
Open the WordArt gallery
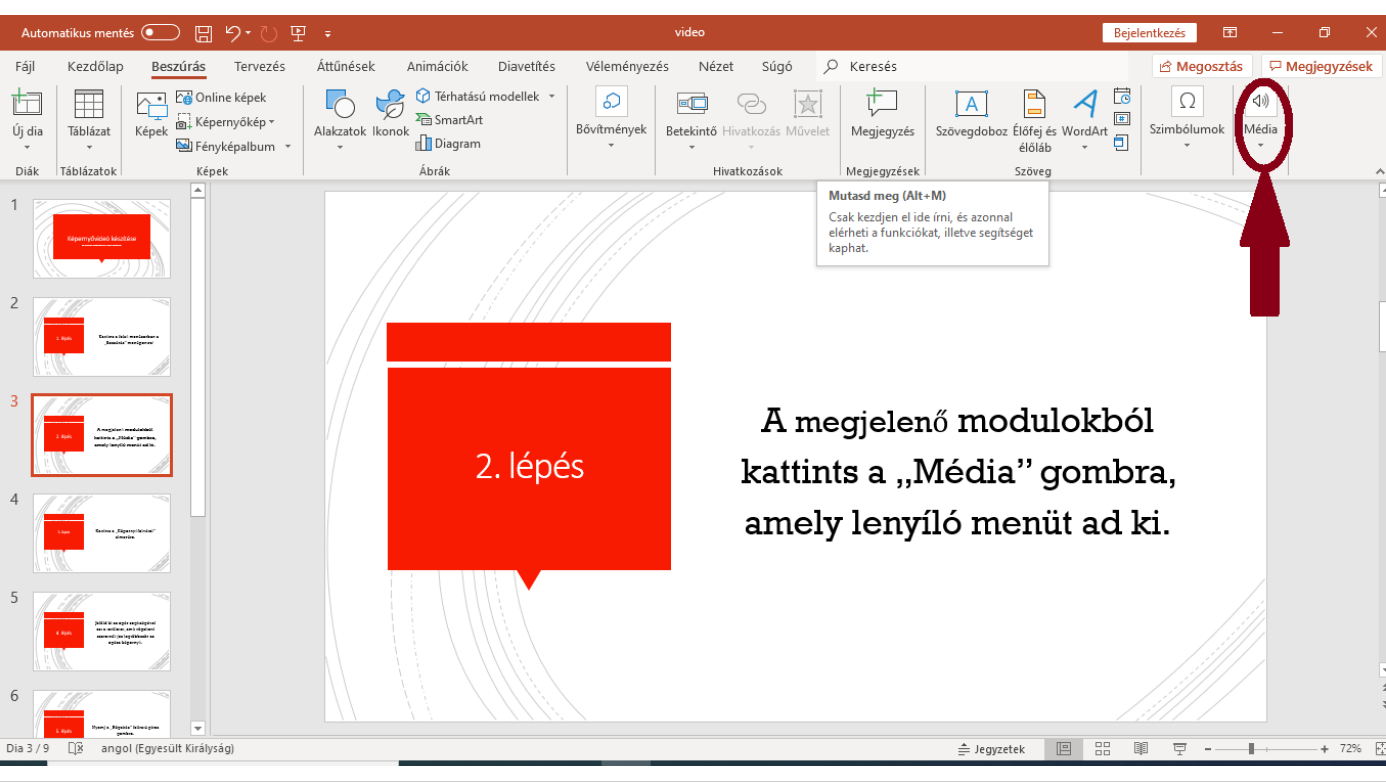click(x=1085, y=119)
